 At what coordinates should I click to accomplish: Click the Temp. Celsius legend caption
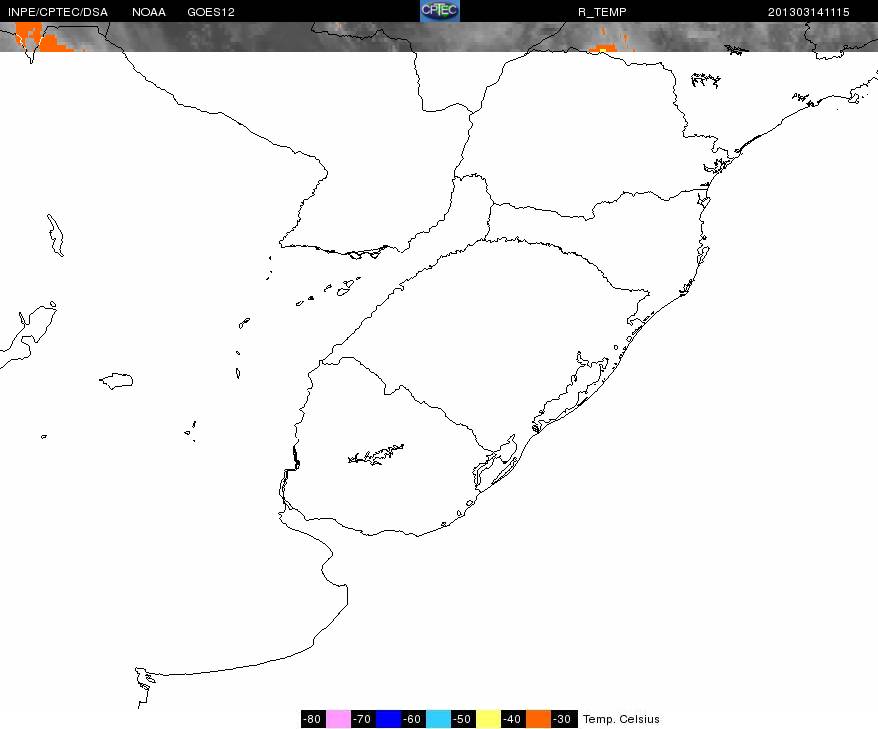click(621, 719)
